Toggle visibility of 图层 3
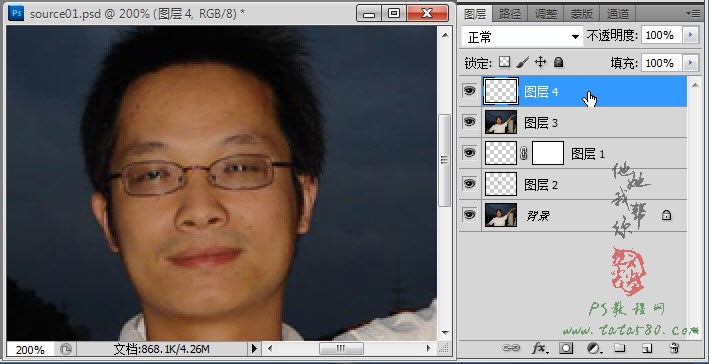This screenshot has height=364, width=709. (469, 122)
